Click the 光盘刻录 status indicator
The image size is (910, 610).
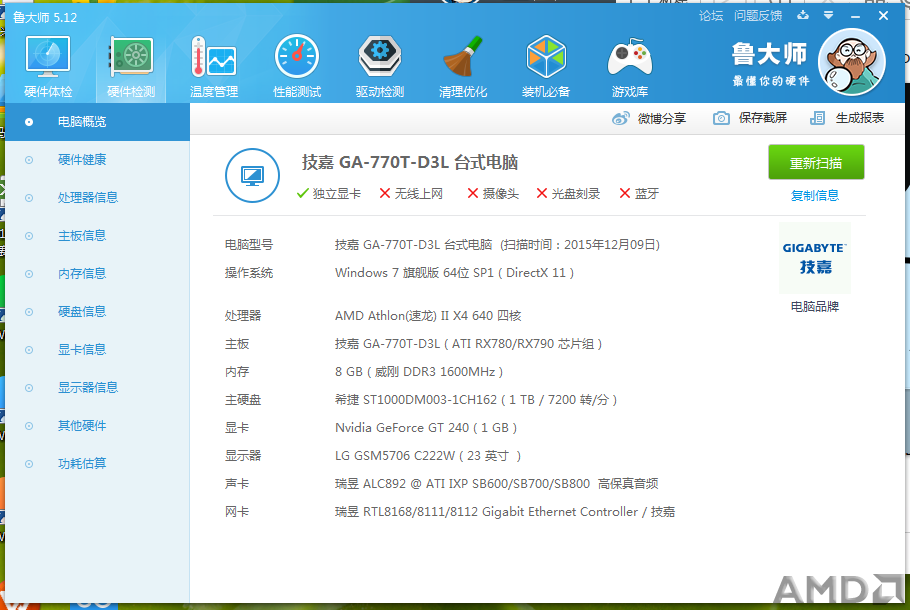point(568,194)
